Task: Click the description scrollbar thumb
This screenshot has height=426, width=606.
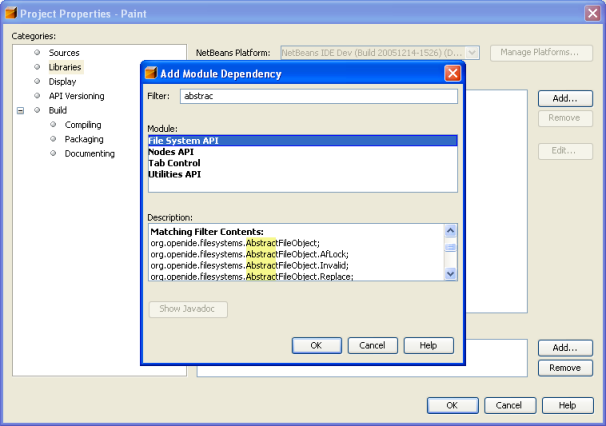Action: click(451, 247)
